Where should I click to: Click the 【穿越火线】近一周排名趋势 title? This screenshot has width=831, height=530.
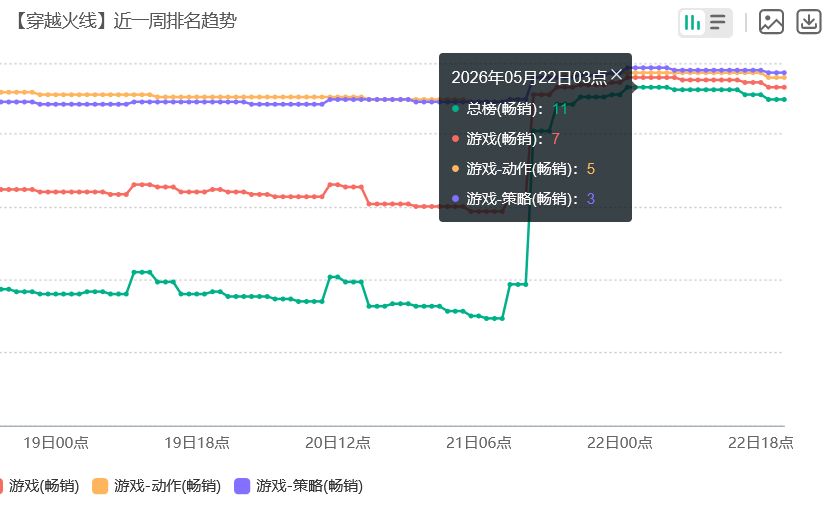(x=123, y=21)
